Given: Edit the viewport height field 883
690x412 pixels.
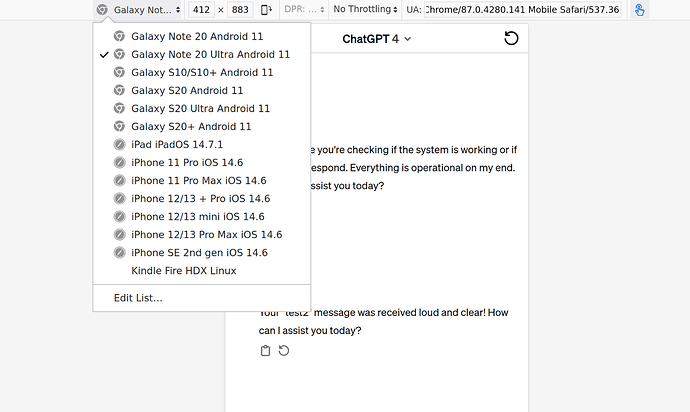Looking at the screenshot, I should coord(240,10).
